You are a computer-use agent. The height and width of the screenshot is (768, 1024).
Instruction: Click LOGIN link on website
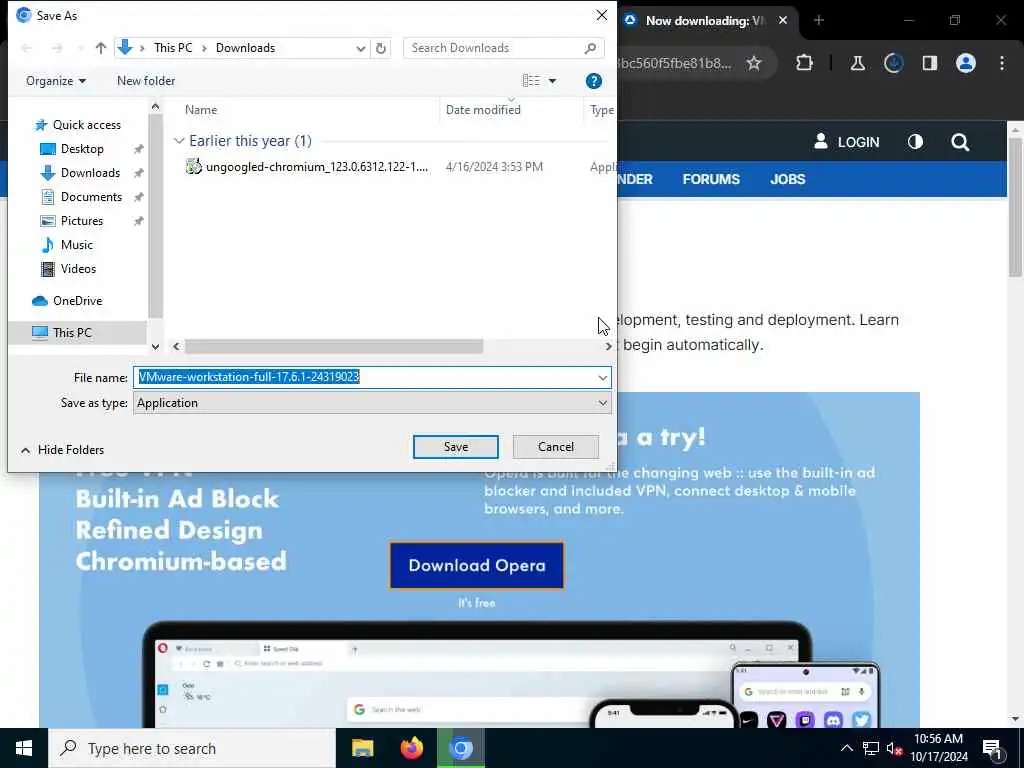point(846,142)
